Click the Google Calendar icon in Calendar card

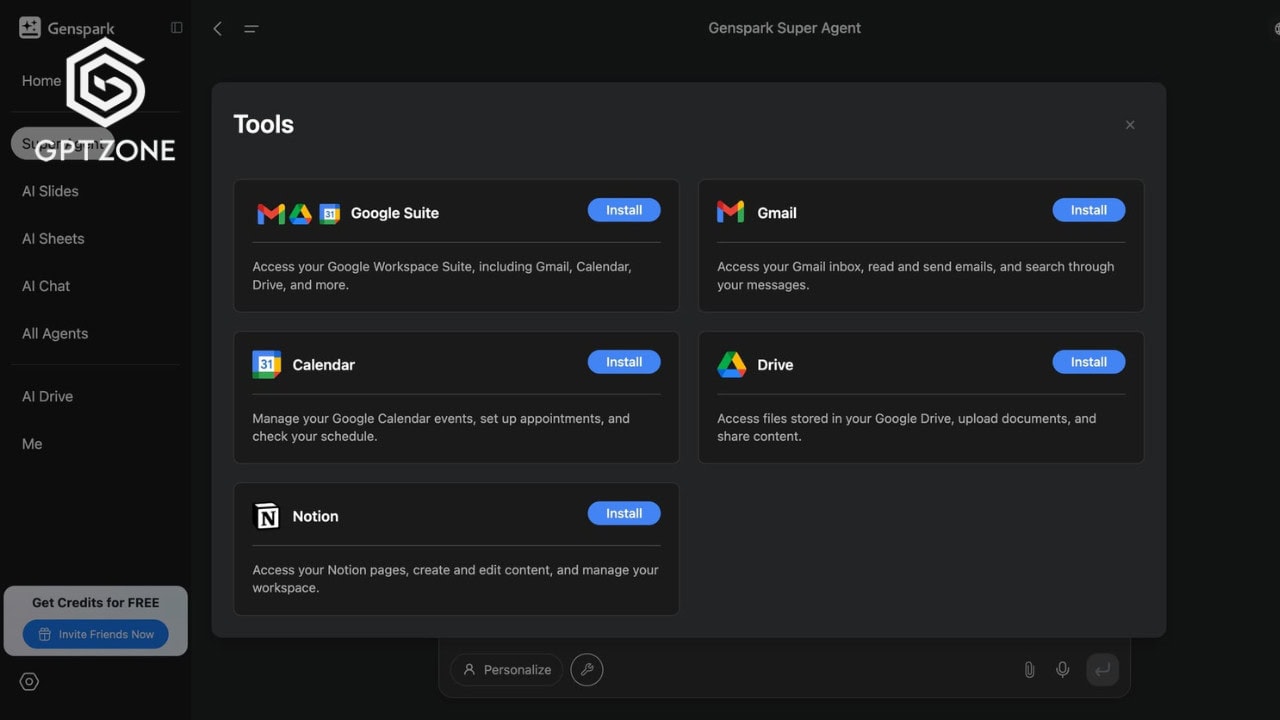tap(267, 364)
